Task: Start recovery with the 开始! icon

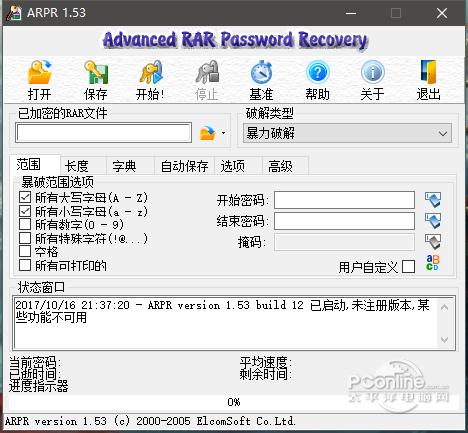Action: (x=151, y=73)
